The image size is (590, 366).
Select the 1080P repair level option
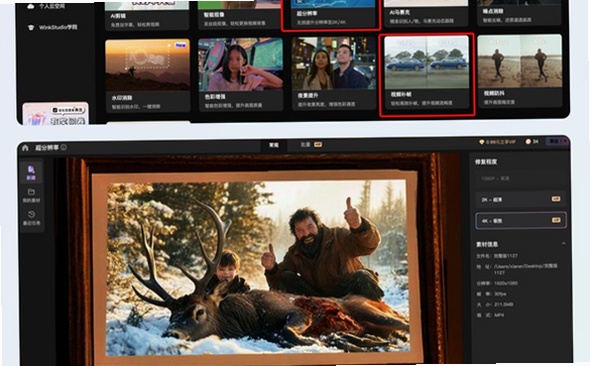521,178
